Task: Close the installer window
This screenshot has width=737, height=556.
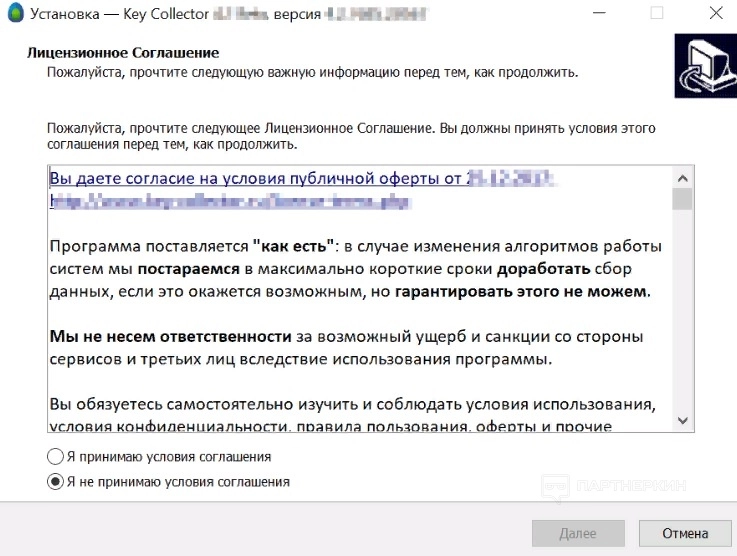Action: coord(716,13)
